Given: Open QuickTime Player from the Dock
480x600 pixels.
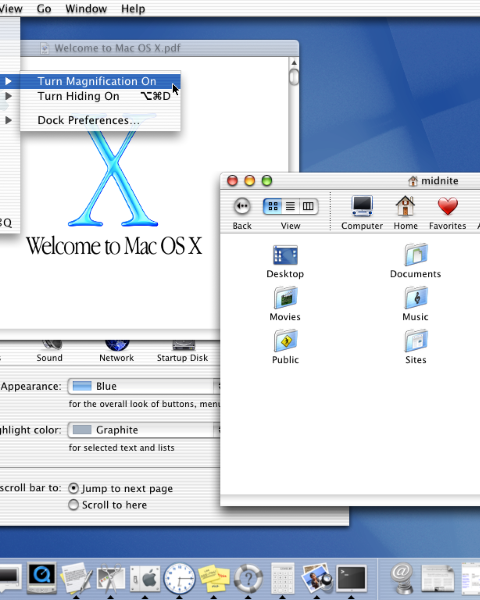Looking at the screenshot, I should [x=42, y=578].
